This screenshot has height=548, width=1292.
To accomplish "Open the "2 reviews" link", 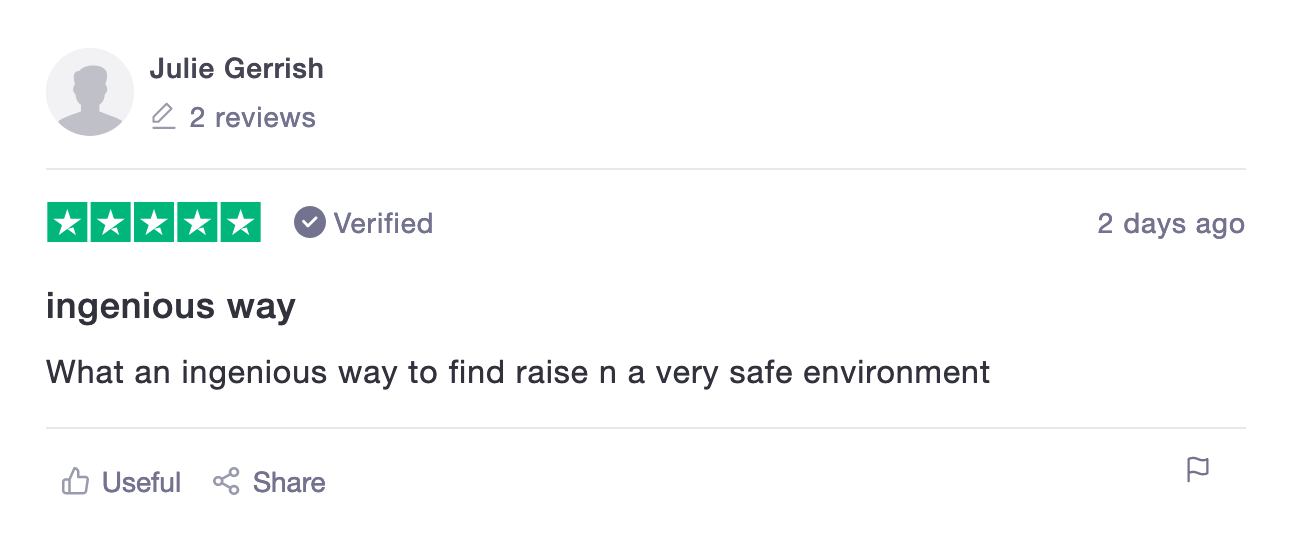I will pyautogui.click(x=252, y=118).
